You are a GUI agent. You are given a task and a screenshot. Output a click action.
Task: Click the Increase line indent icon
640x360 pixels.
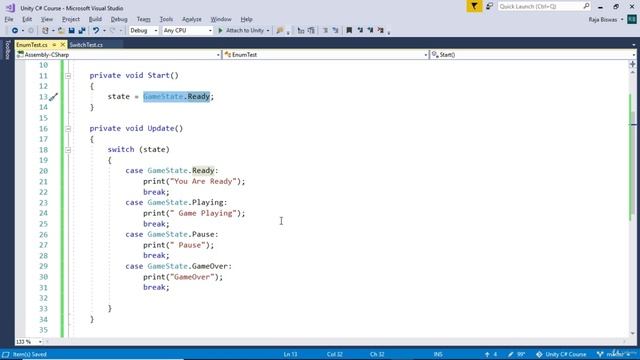[311, 31]
